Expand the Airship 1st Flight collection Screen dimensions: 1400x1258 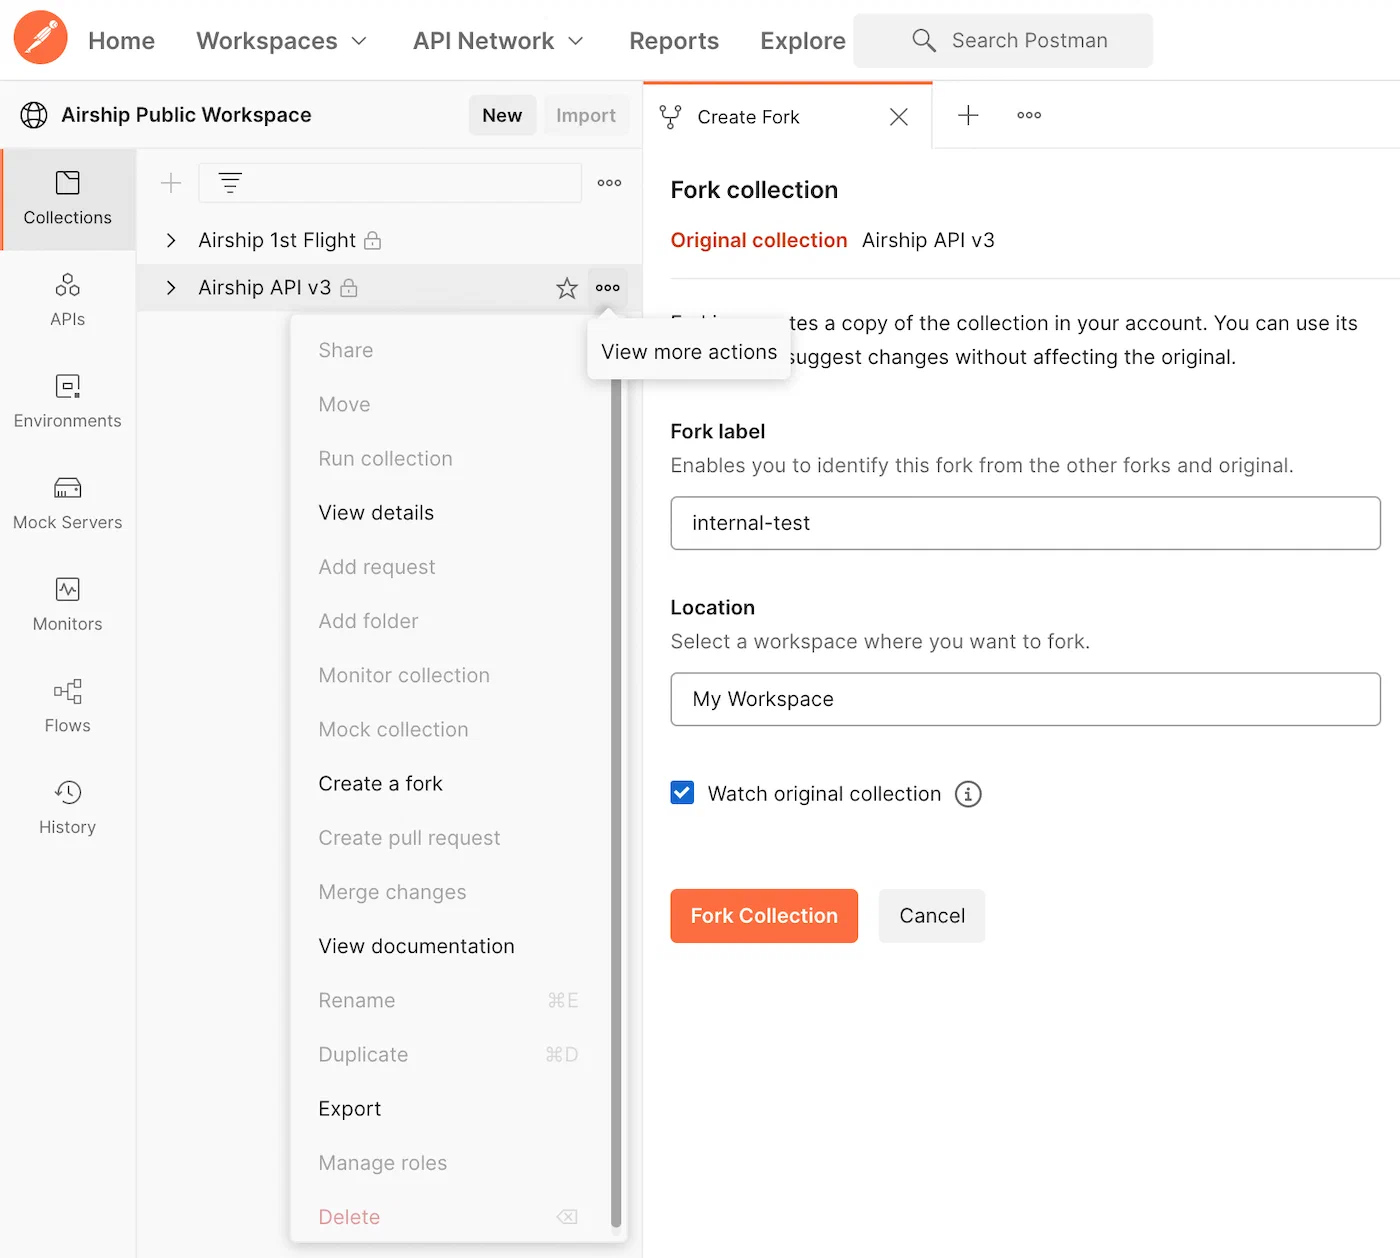pos(171,241)
